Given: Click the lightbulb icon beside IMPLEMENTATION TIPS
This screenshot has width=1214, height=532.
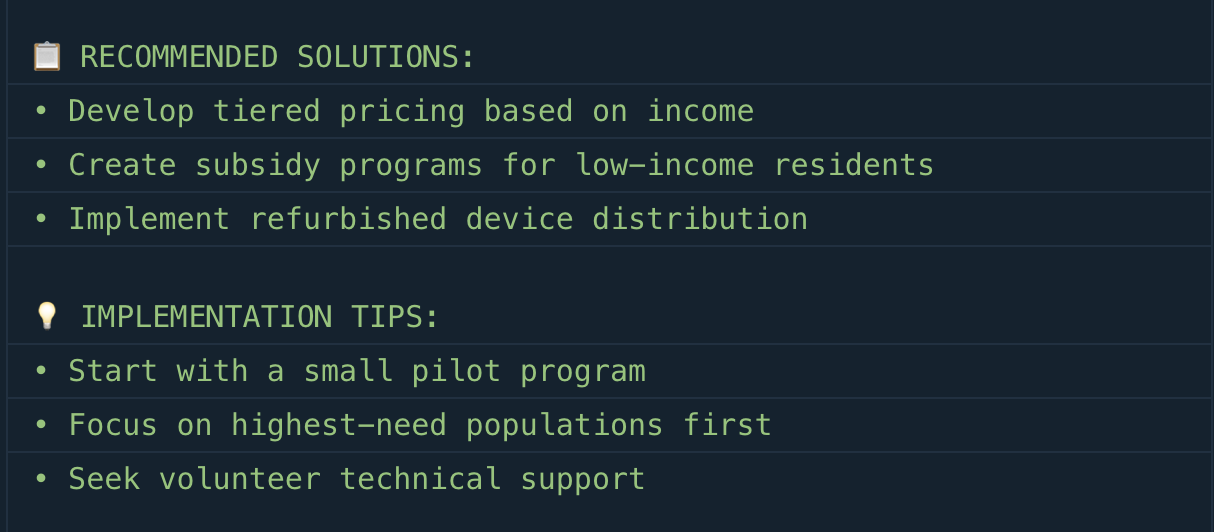Looking at the screenshot, I should 47,316.
